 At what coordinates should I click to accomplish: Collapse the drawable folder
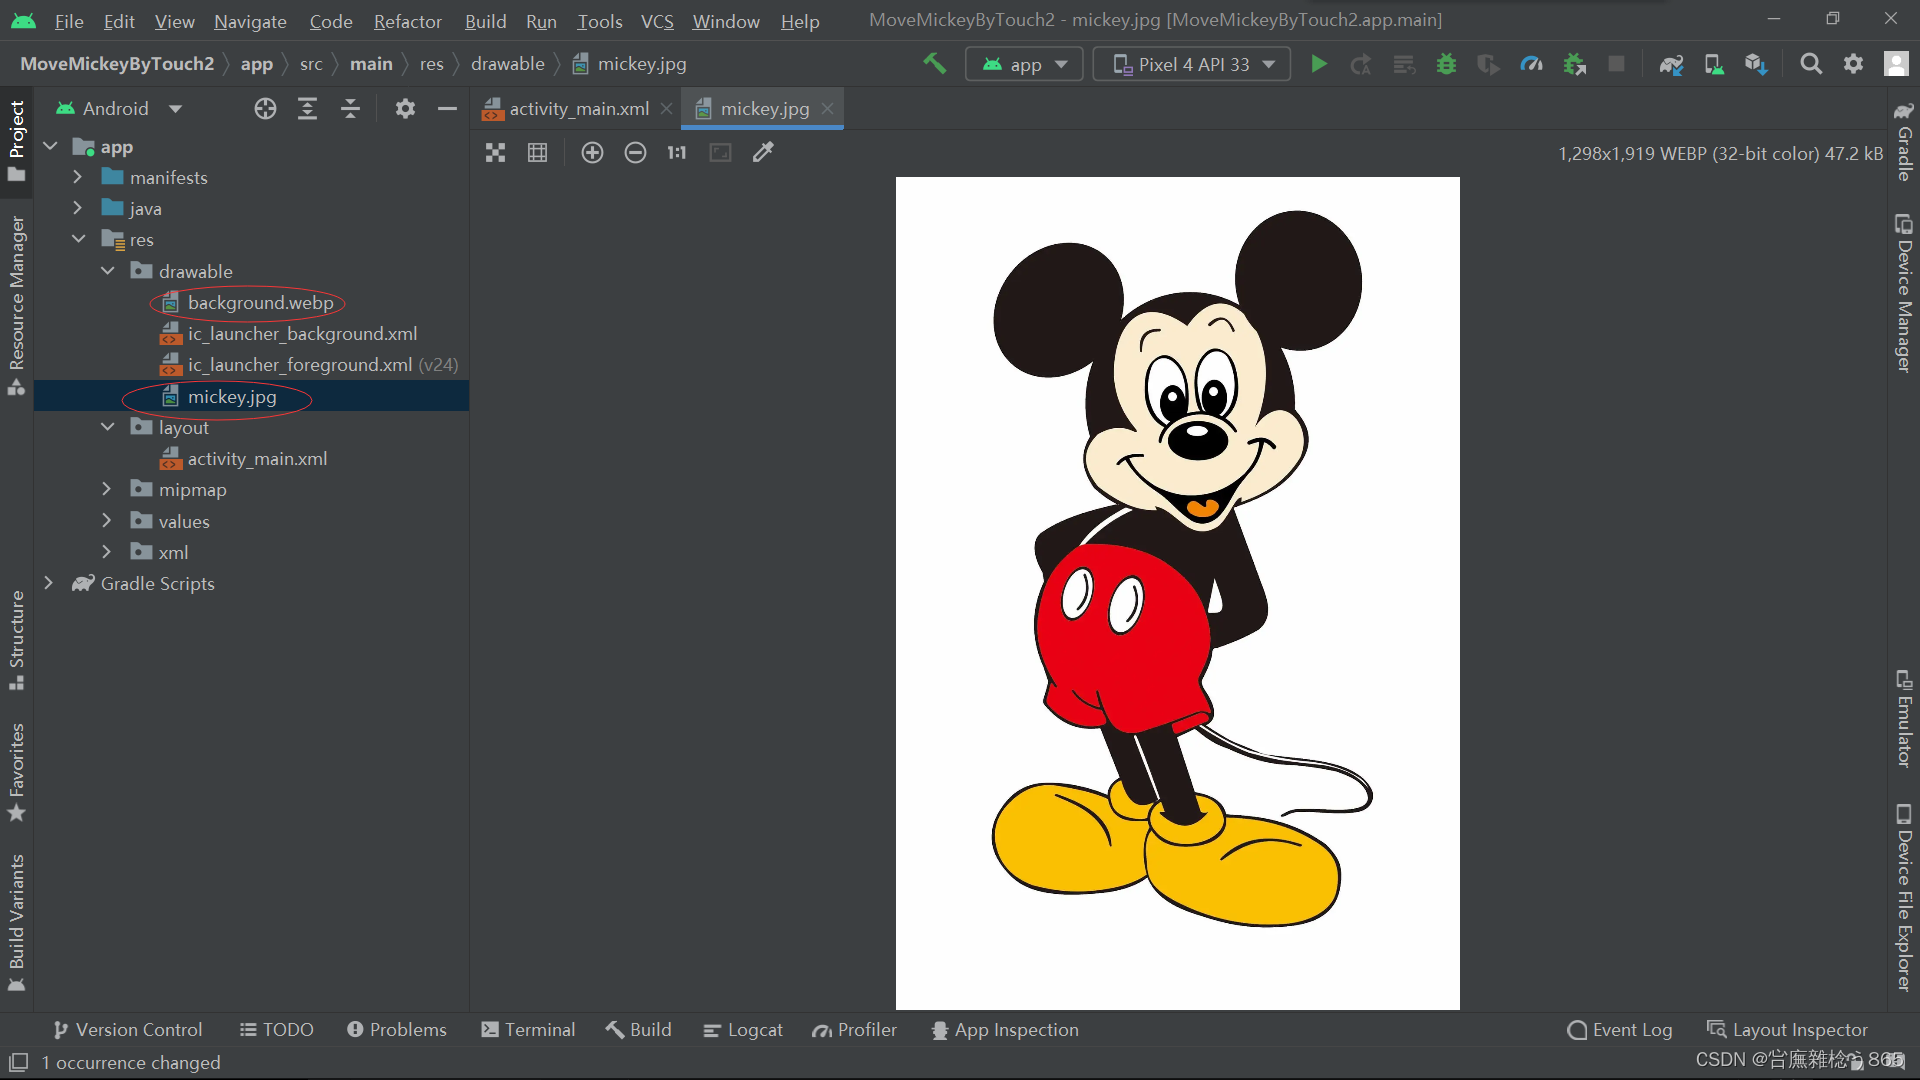click(107, 271)
